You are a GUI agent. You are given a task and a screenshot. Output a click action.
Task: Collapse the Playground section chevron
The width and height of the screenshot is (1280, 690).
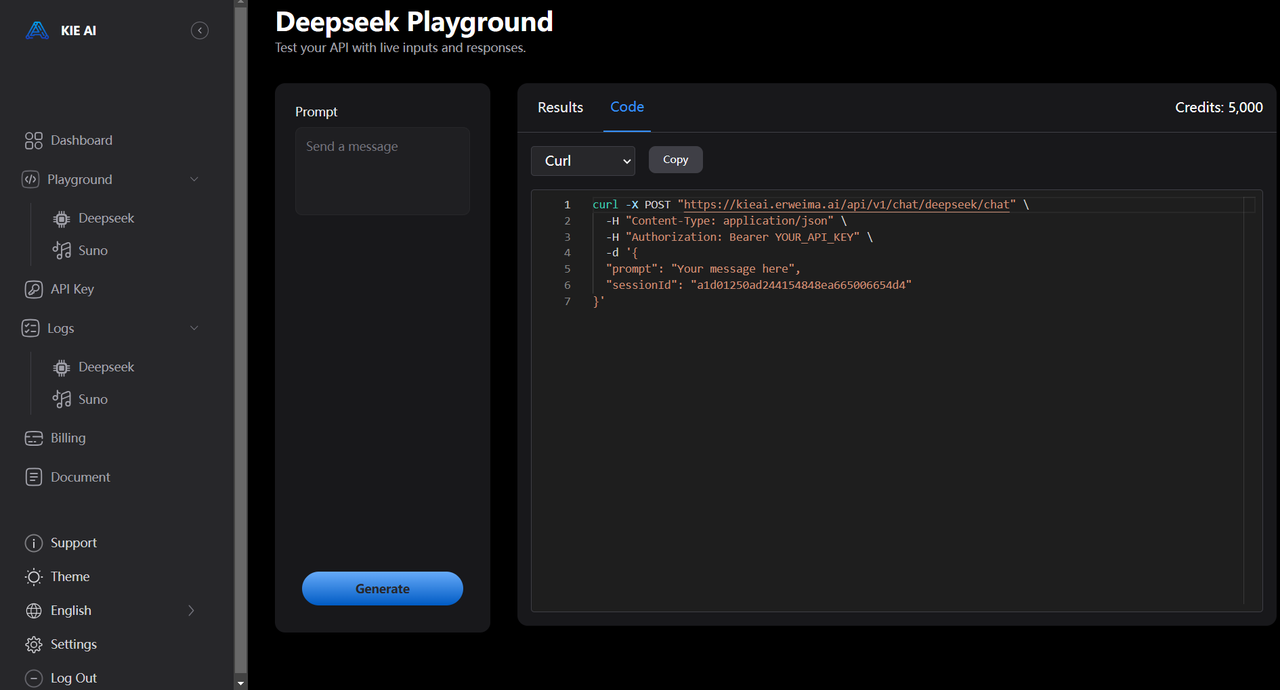click(194, 180)
